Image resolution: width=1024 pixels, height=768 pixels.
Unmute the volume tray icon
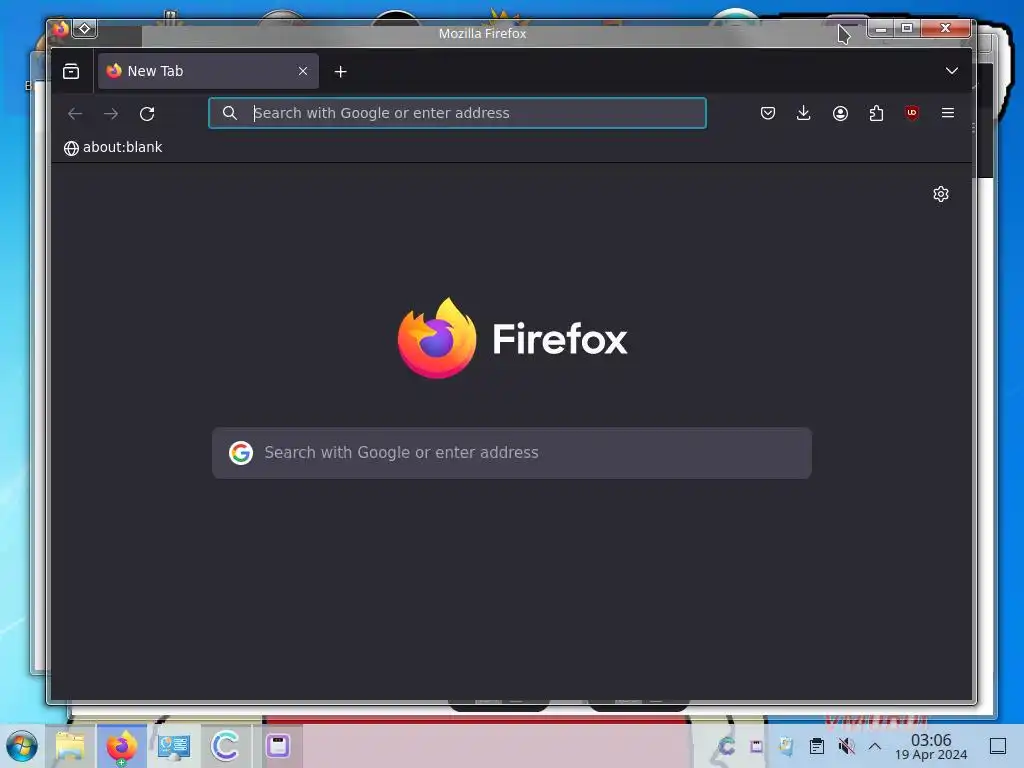(x=846, y=746)
